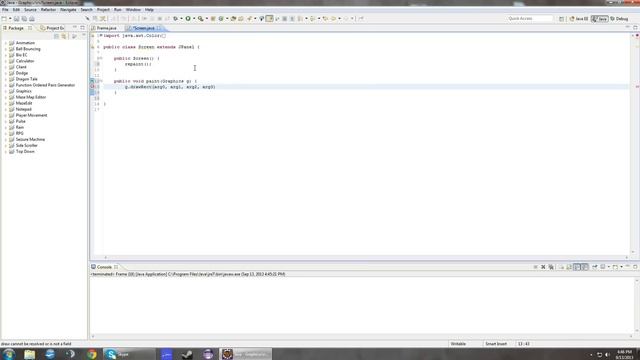Open the dropdown arrow beside Run button

pos(193,19)
